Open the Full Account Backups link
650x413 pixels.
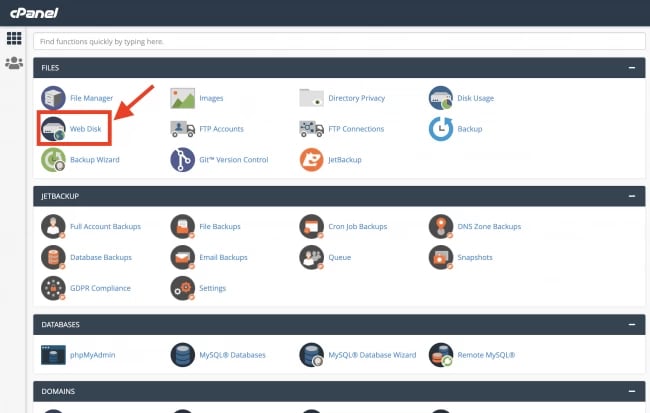[x=106, y=226]
